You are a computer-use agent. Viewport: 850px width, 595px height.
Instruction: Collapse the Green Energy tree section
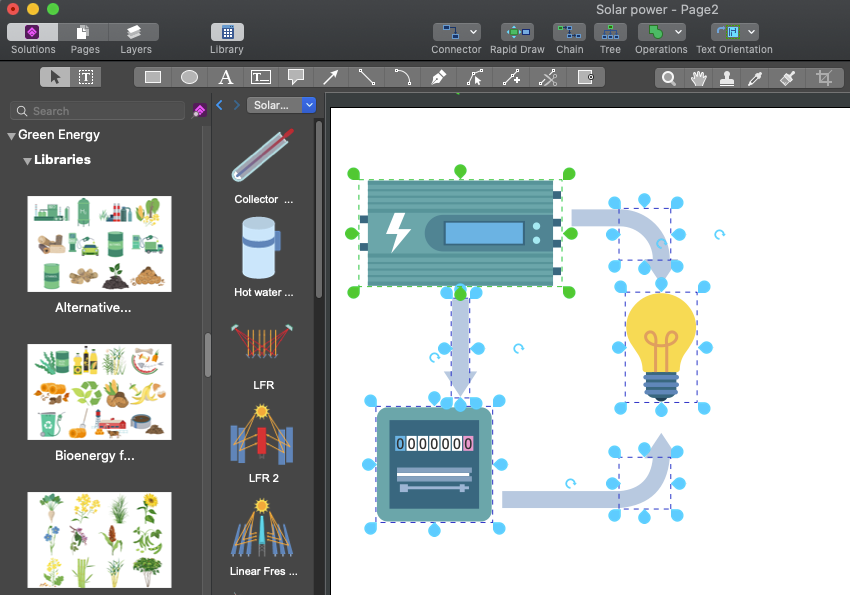click(11, 135)
